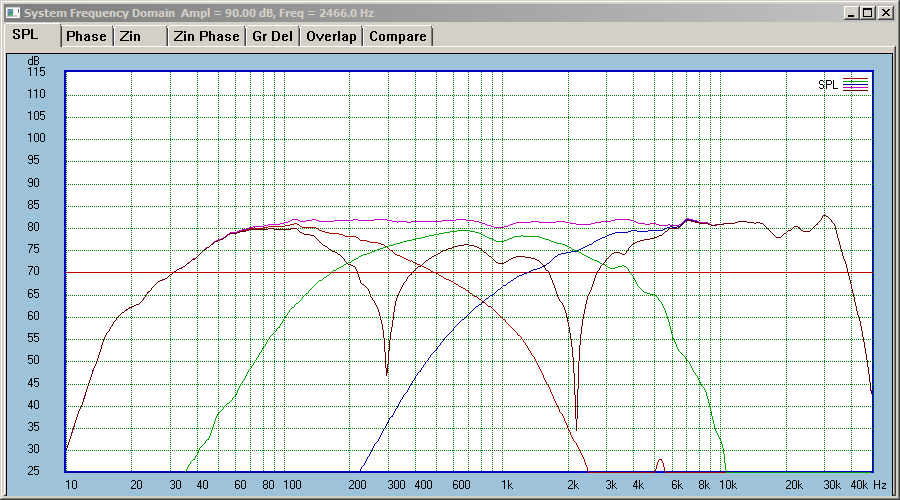The height and width of the screenshot is (500, 900).
Task: Click the SPL legend text label
Action: click(x=828, y=84)
